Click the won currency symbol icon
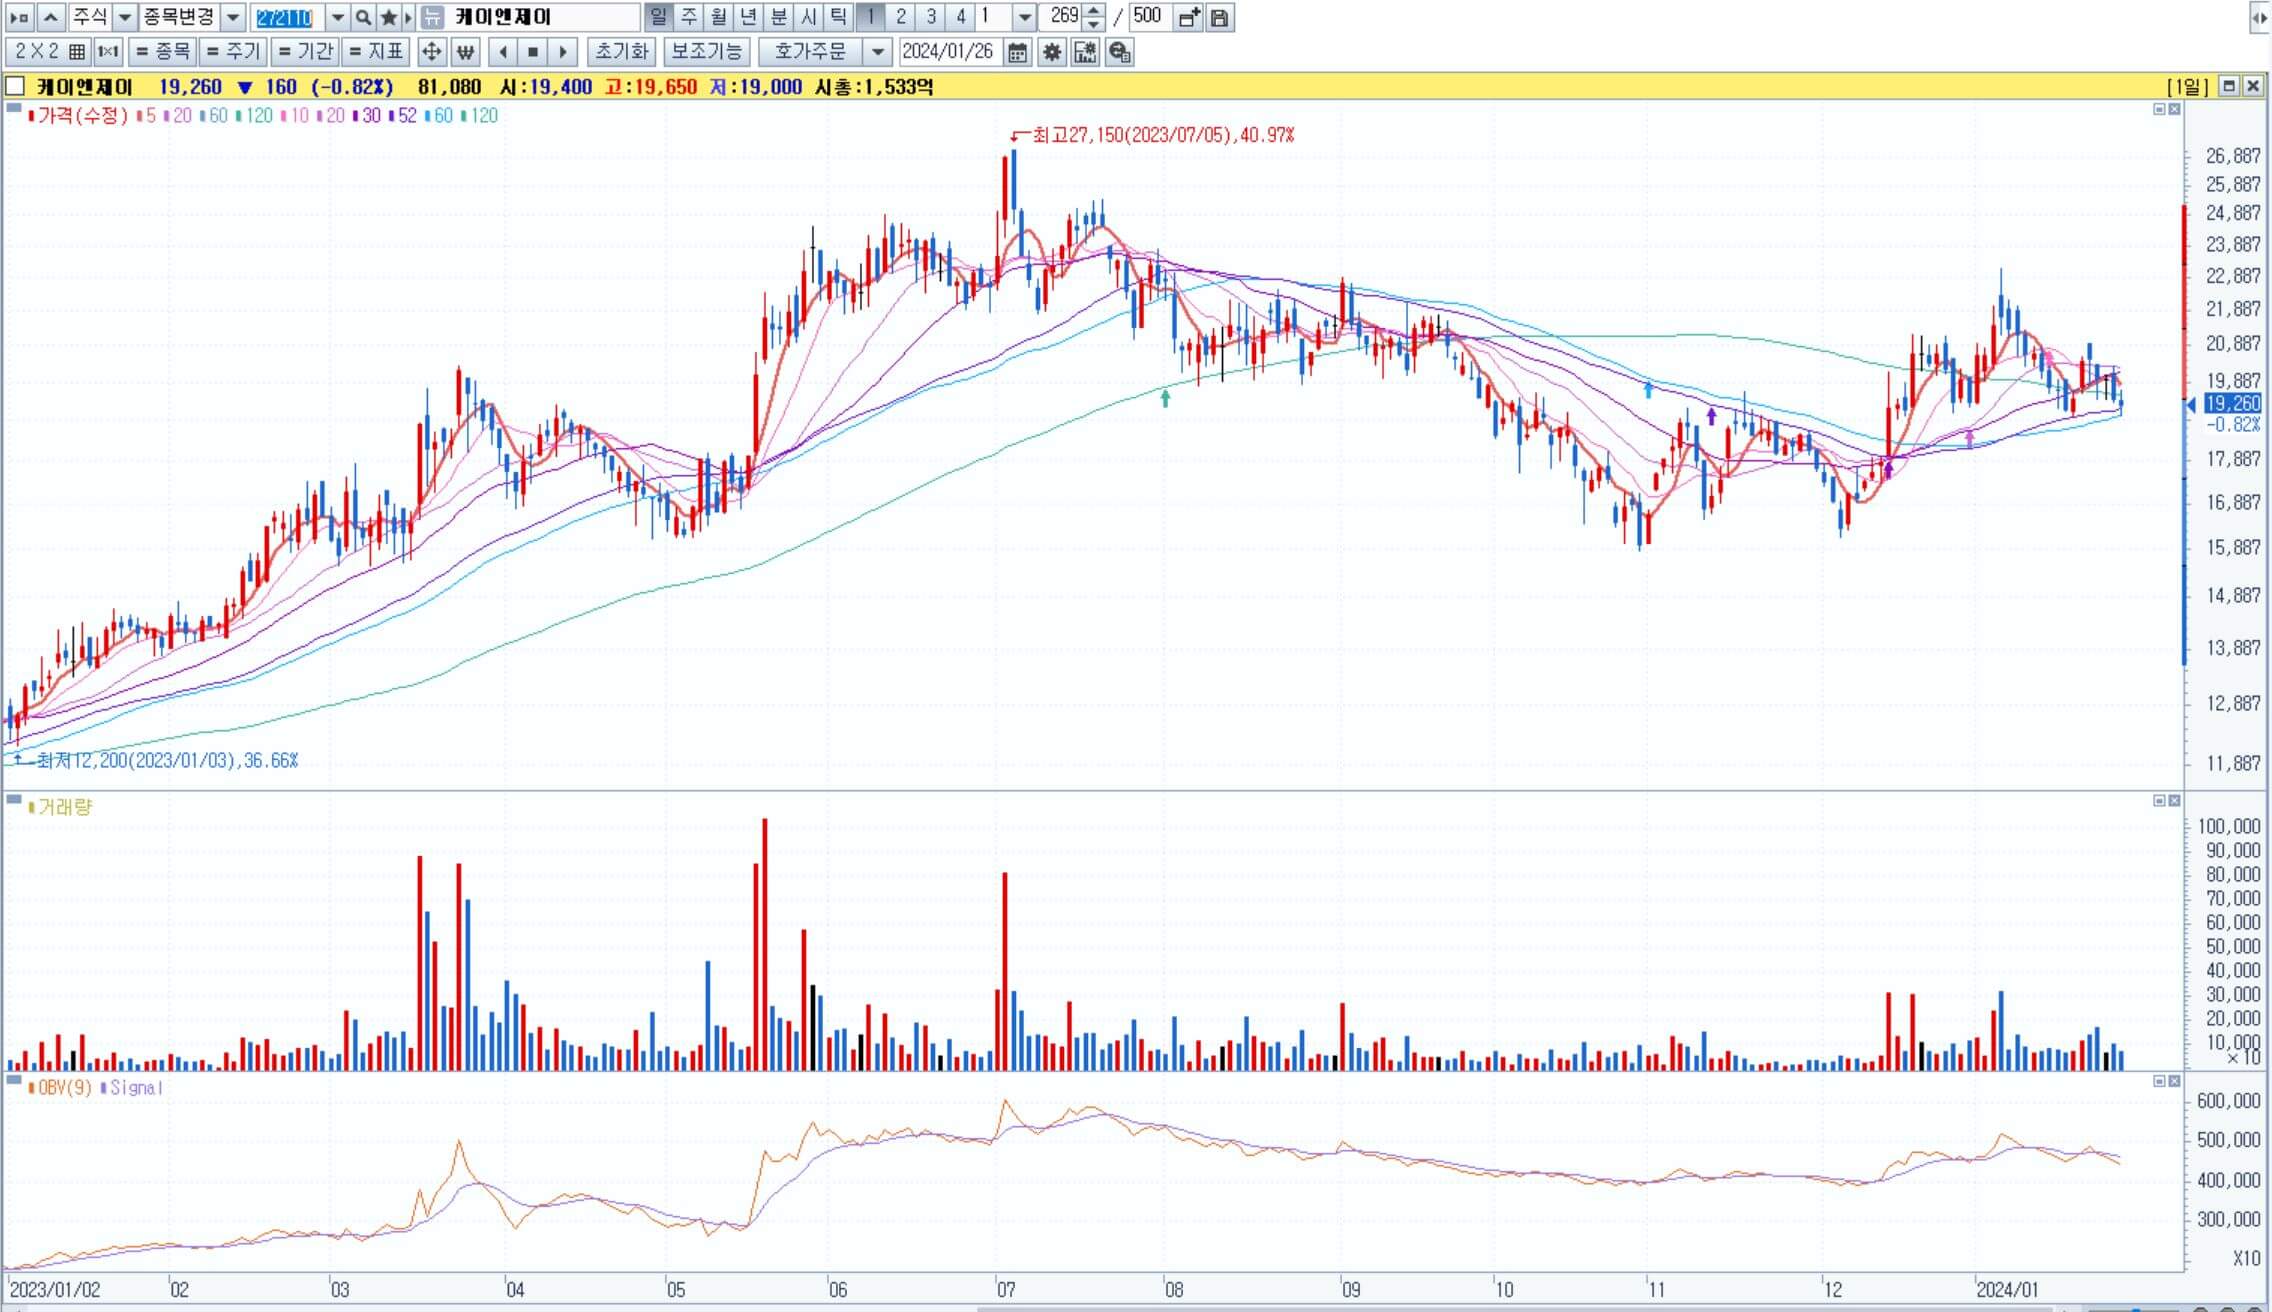 click(x=465, y=52)
